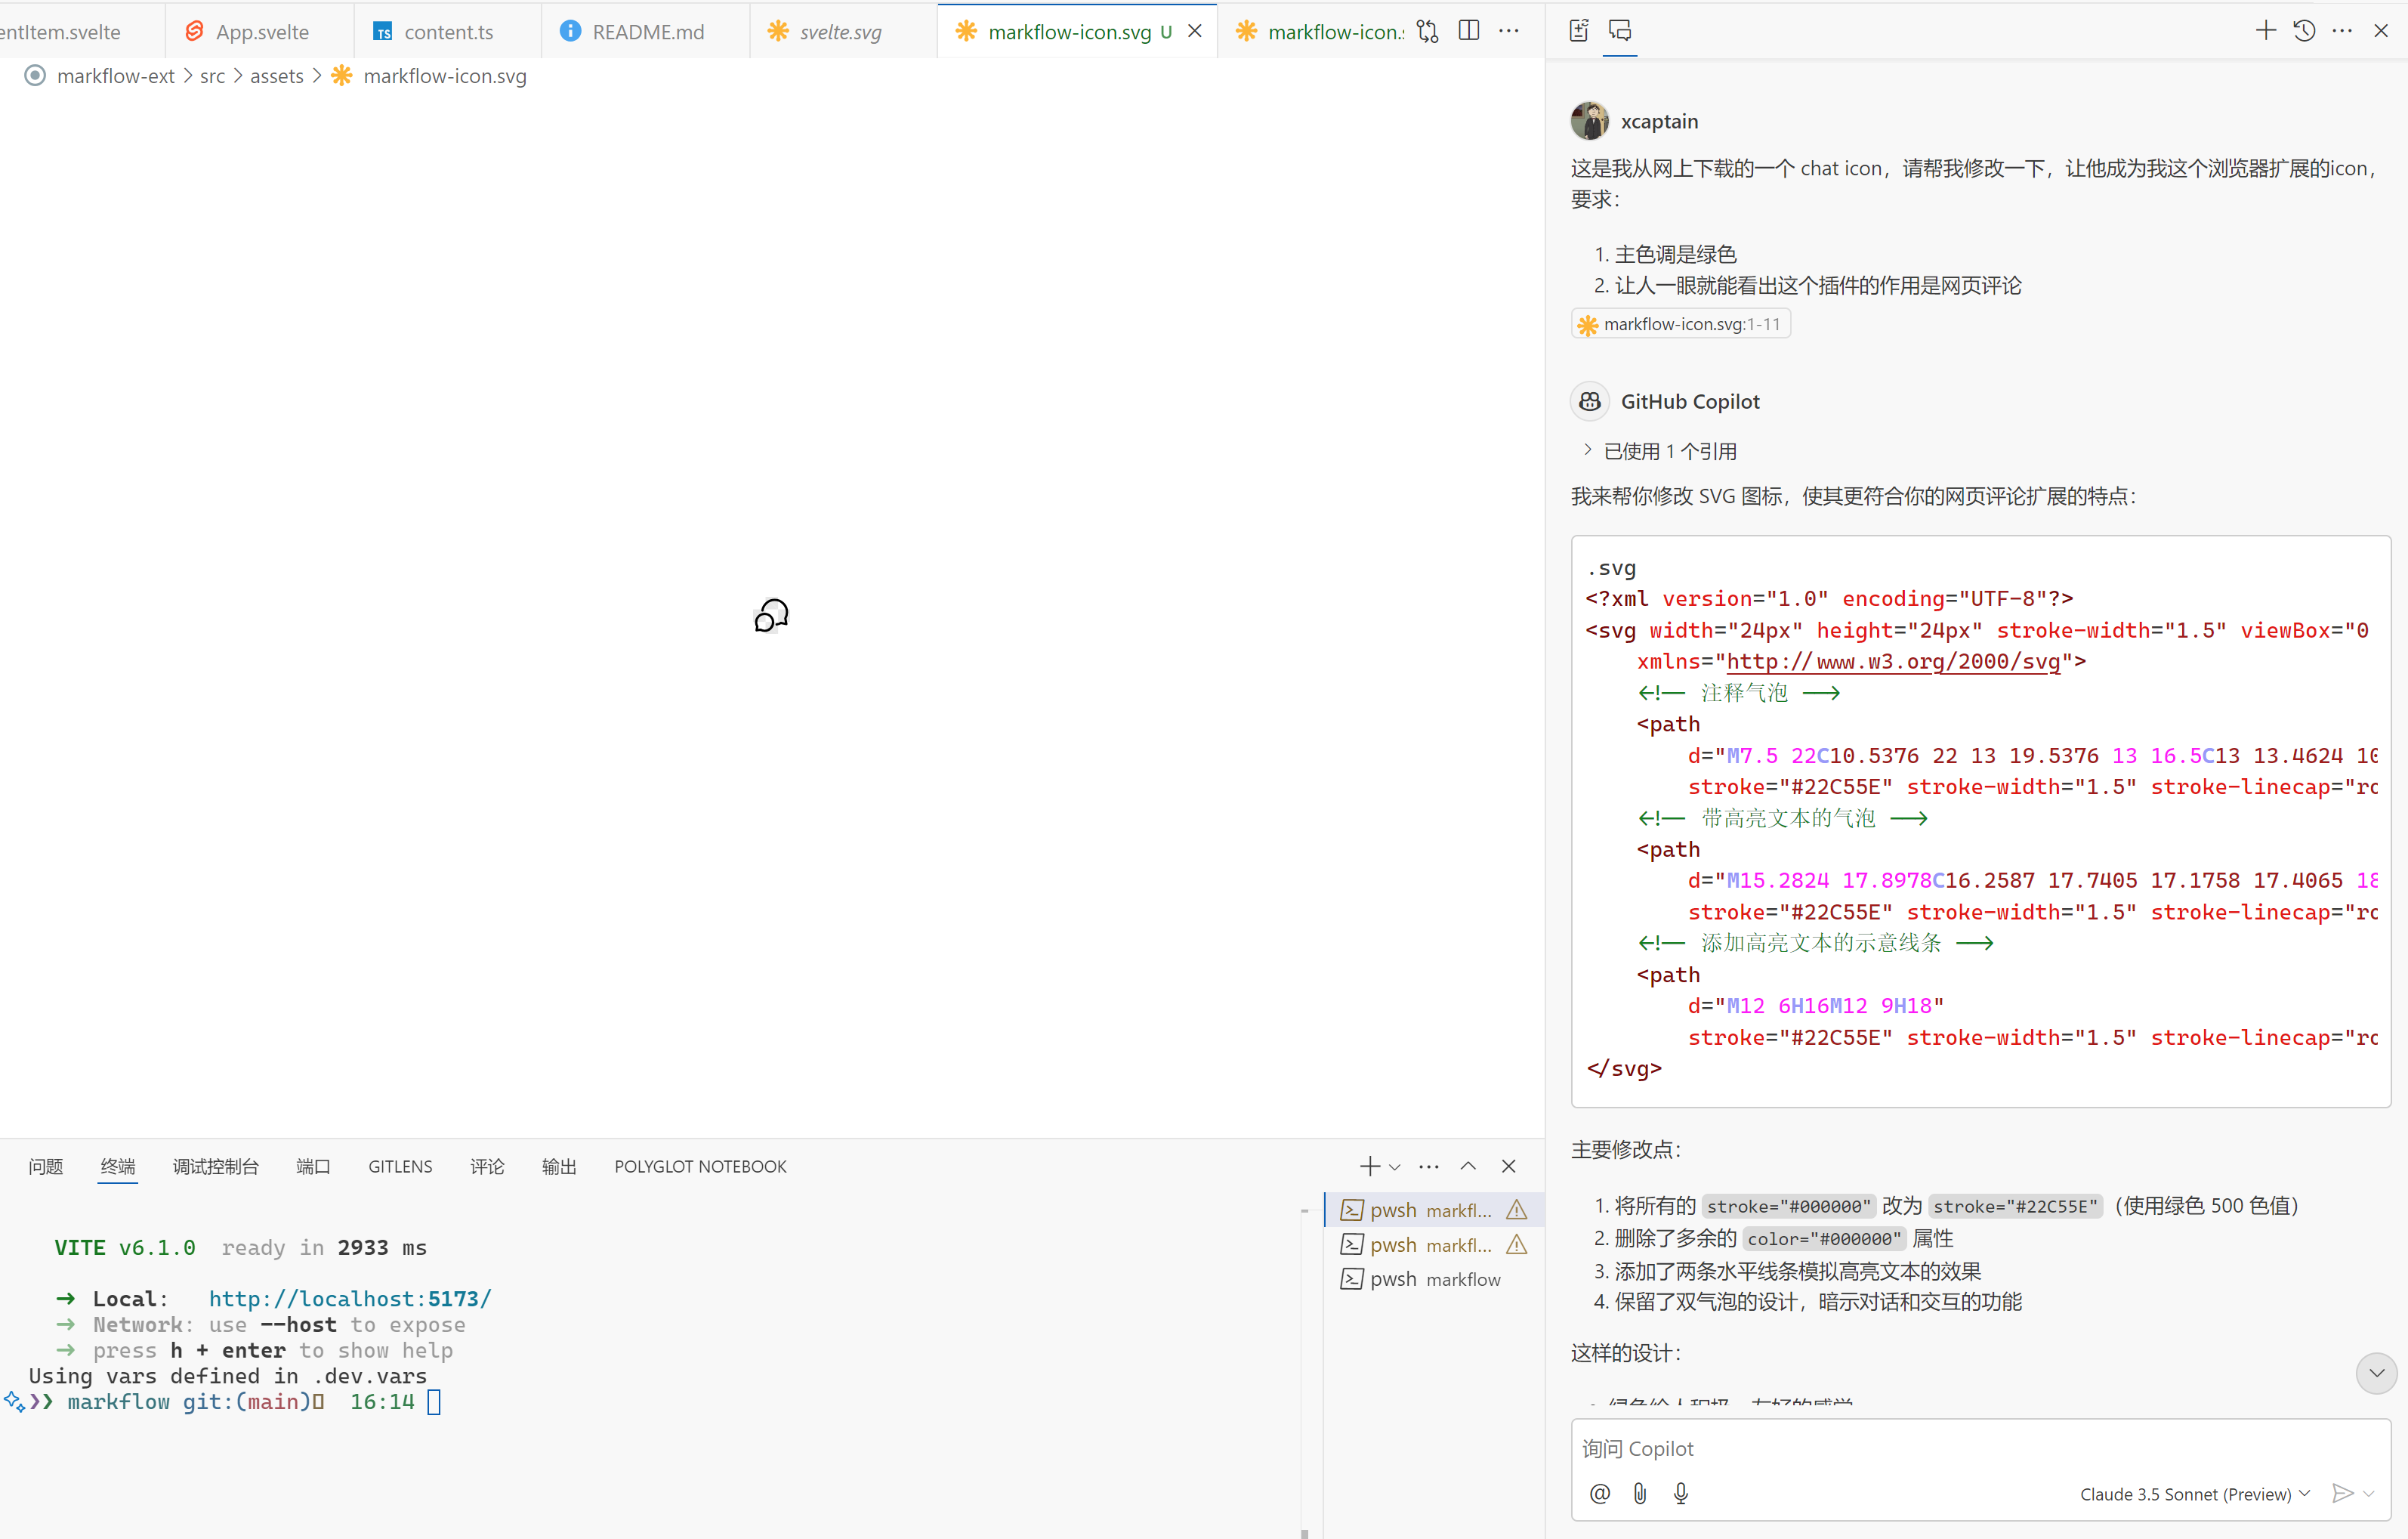Open the new terminal profile dropdown arrow

coord(1394,1166)
